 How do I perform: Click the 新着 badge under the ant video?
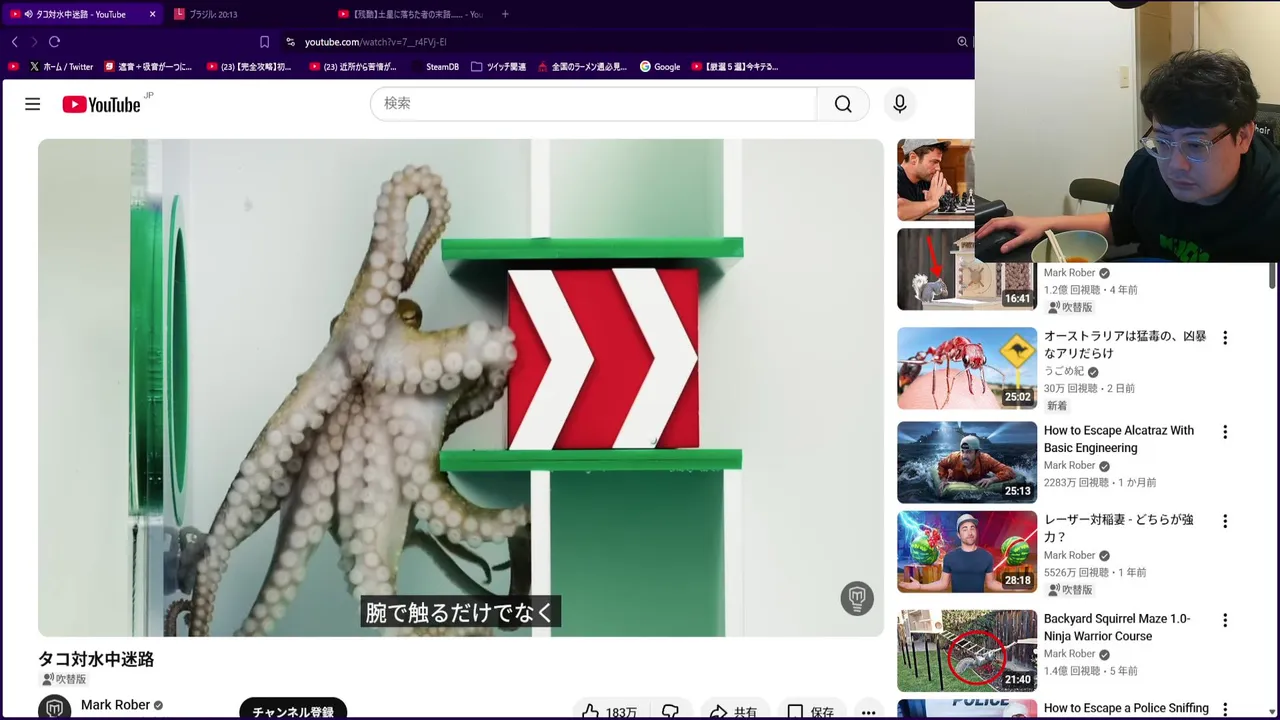pyautogui.click(x=1057, y=406)
